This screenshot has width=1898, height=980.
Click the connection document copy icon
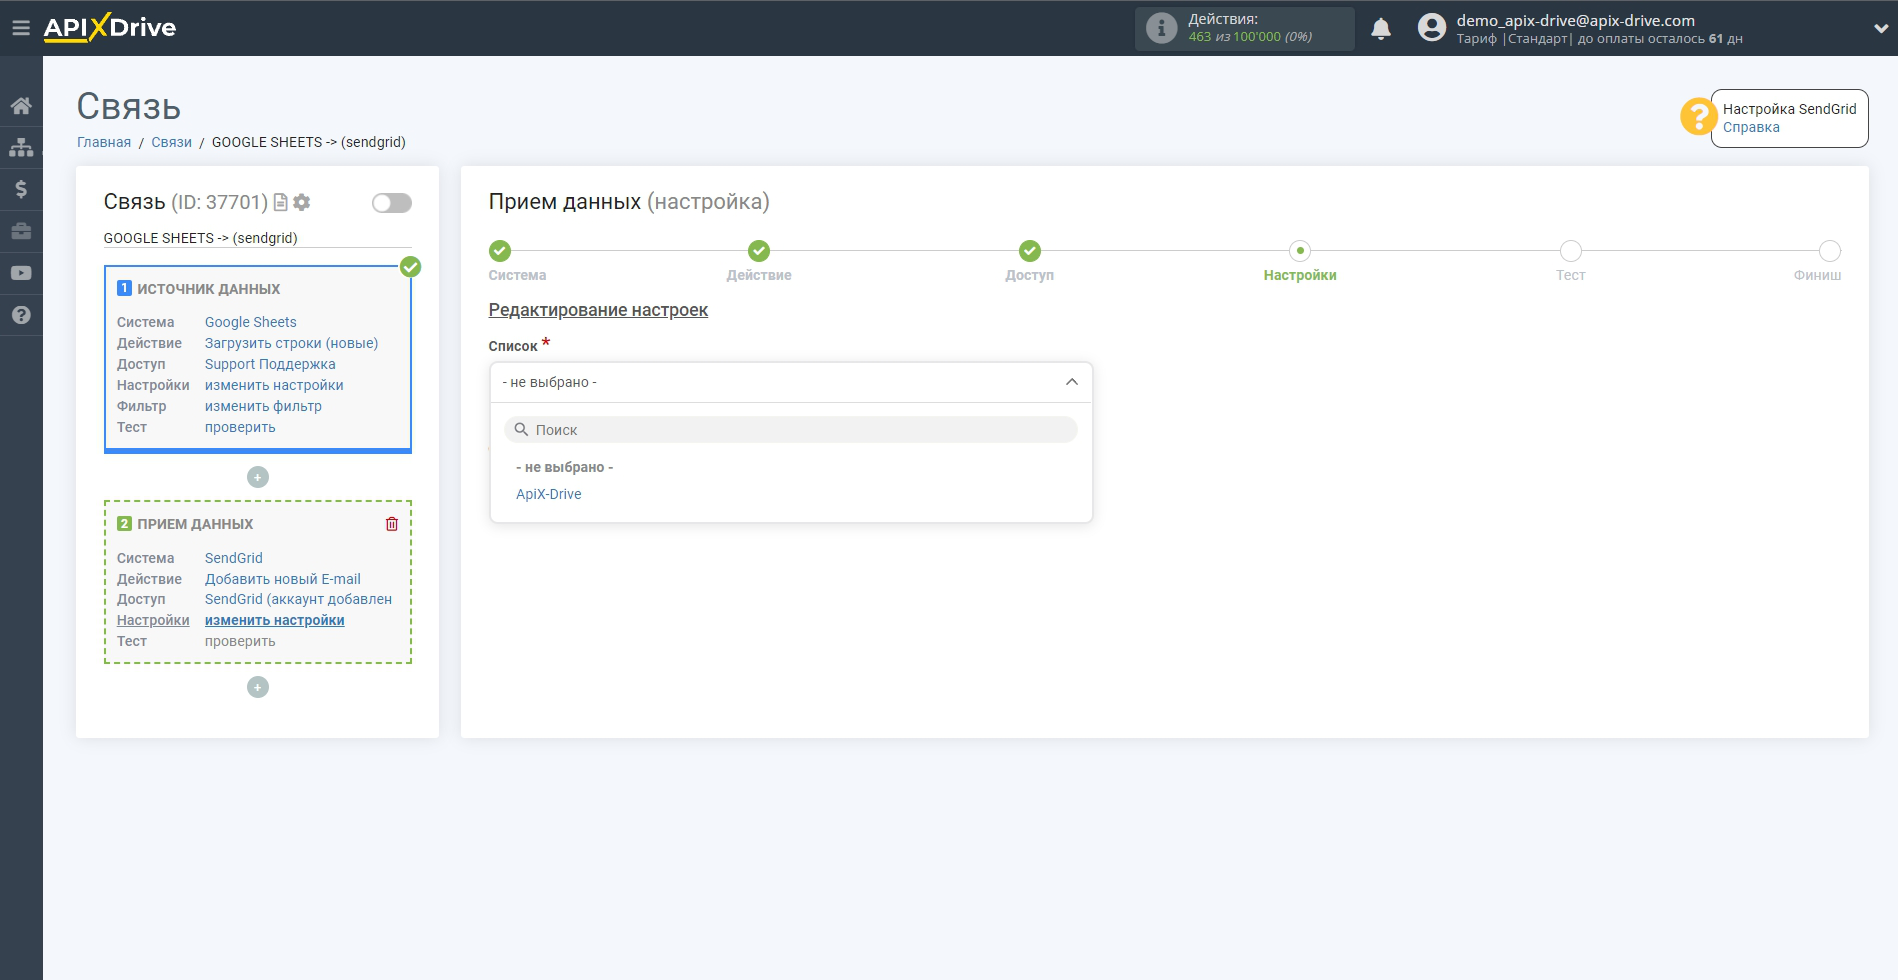(x=281, y=202)
